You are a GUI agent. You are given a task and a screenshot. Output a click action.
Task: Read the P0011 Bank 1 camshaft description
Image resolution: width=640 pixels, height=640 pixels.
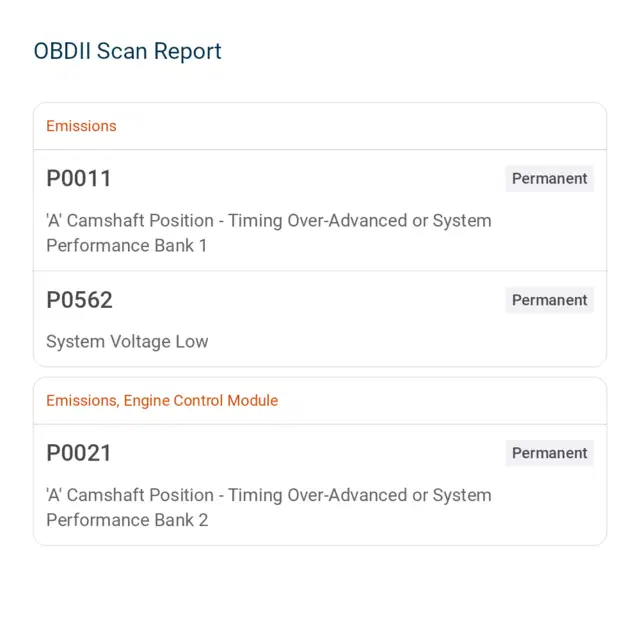tap(269, 233)
